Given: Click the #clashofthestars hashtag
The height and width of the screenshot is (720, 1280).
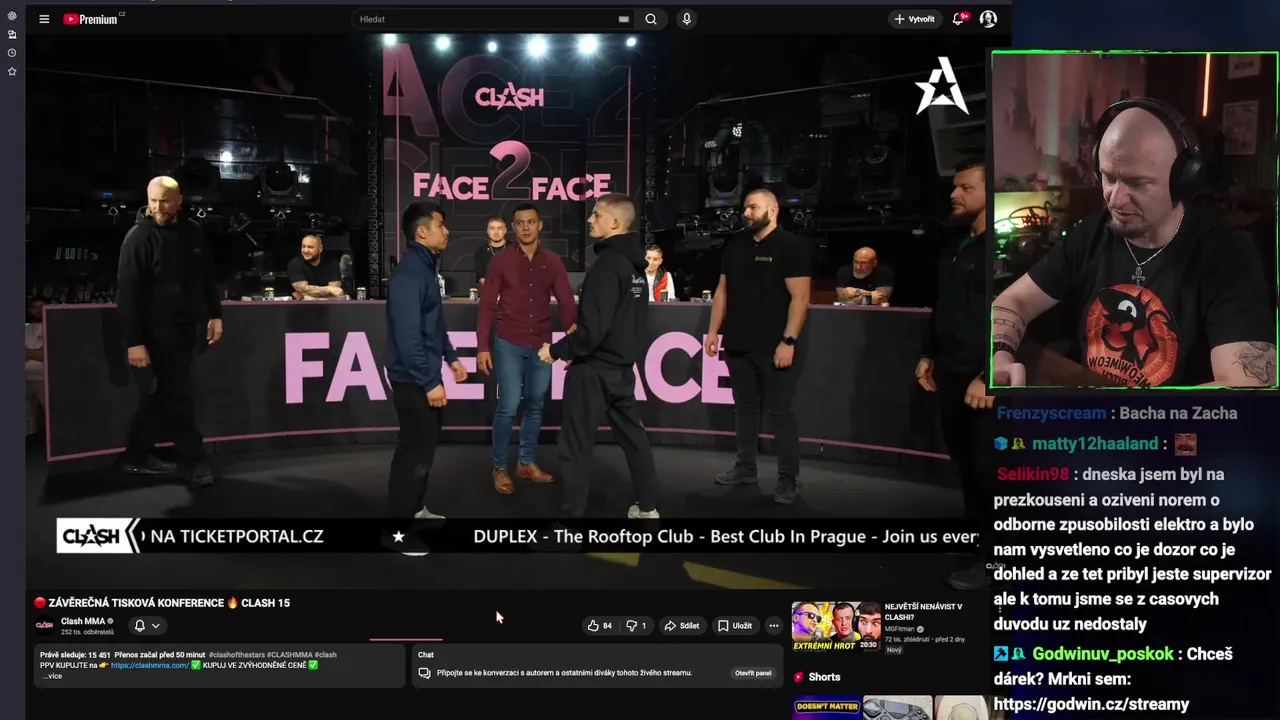Looking at the screenshot, I should click(x=235, y=655).
